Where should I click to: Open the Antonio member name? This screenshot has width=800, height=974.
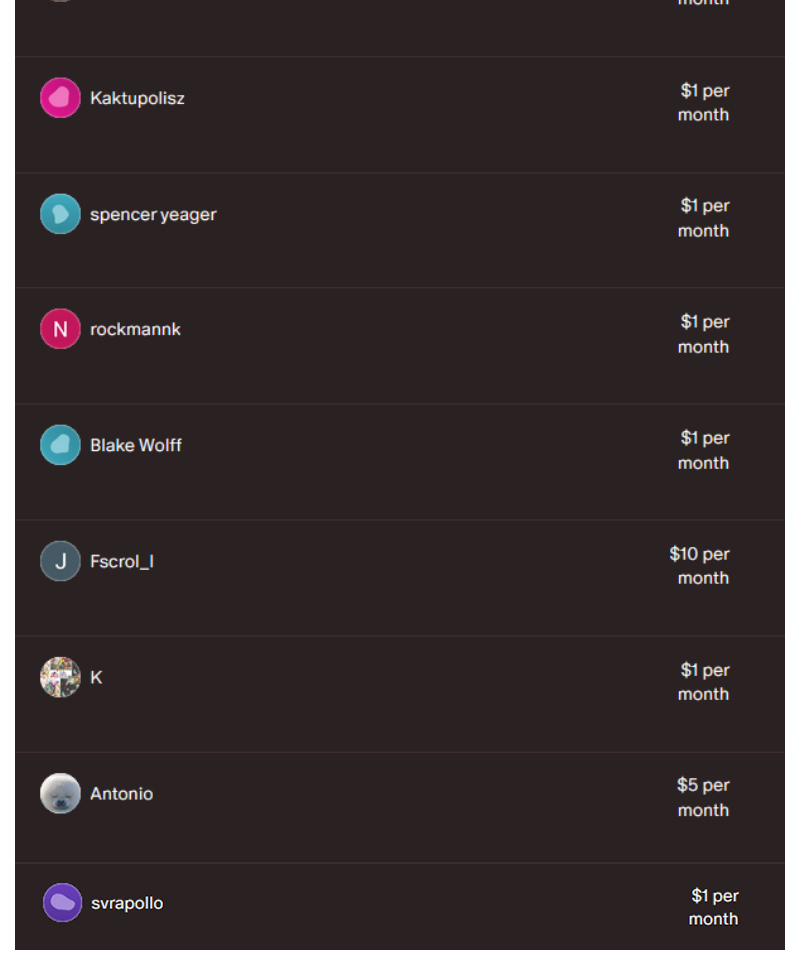click(122, 794)
